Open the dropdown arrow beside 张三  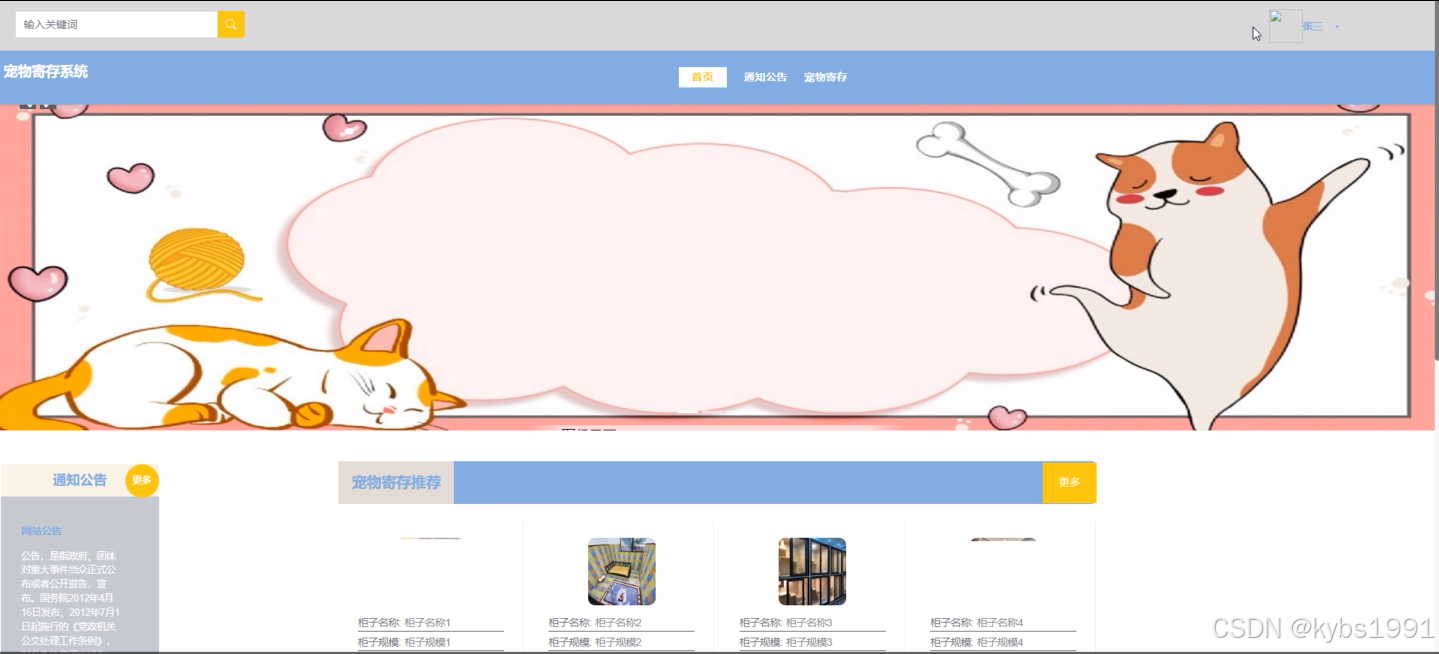1338,27
